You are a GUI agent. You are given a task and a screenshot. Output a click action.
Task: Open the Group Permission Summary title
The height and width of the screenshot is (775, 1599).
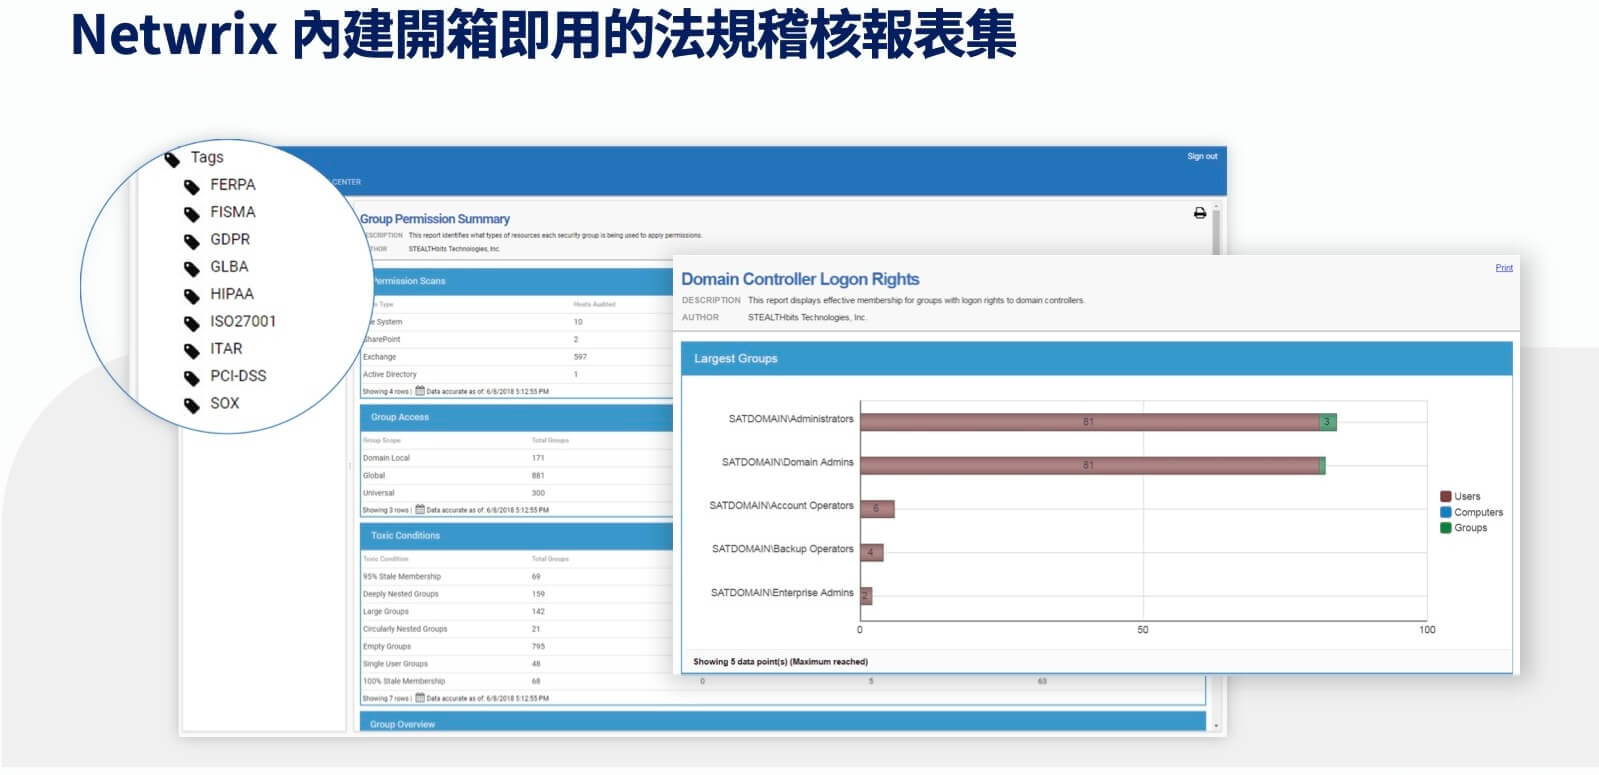coord(435,219)
